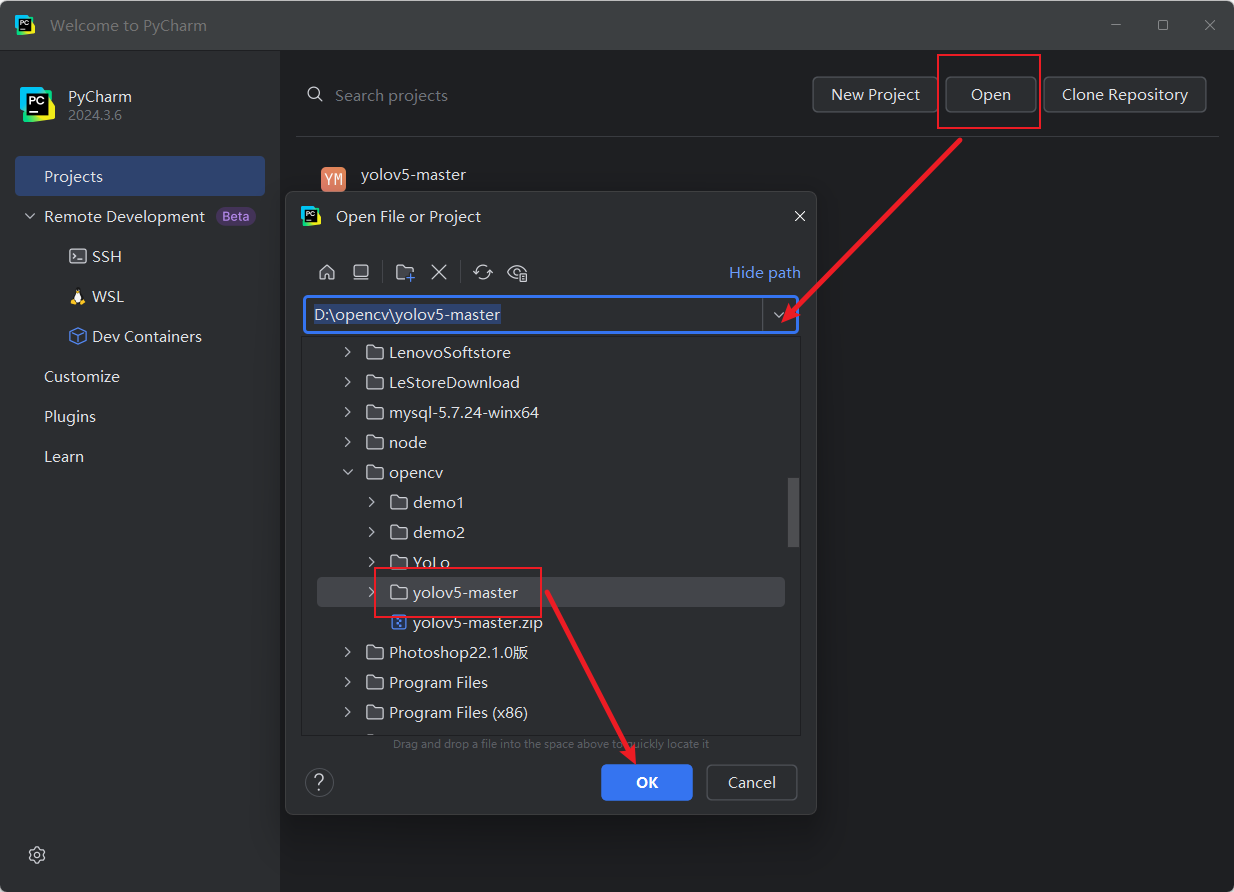
Task: Expand the demo1 folder
Action: click(371, 502)
